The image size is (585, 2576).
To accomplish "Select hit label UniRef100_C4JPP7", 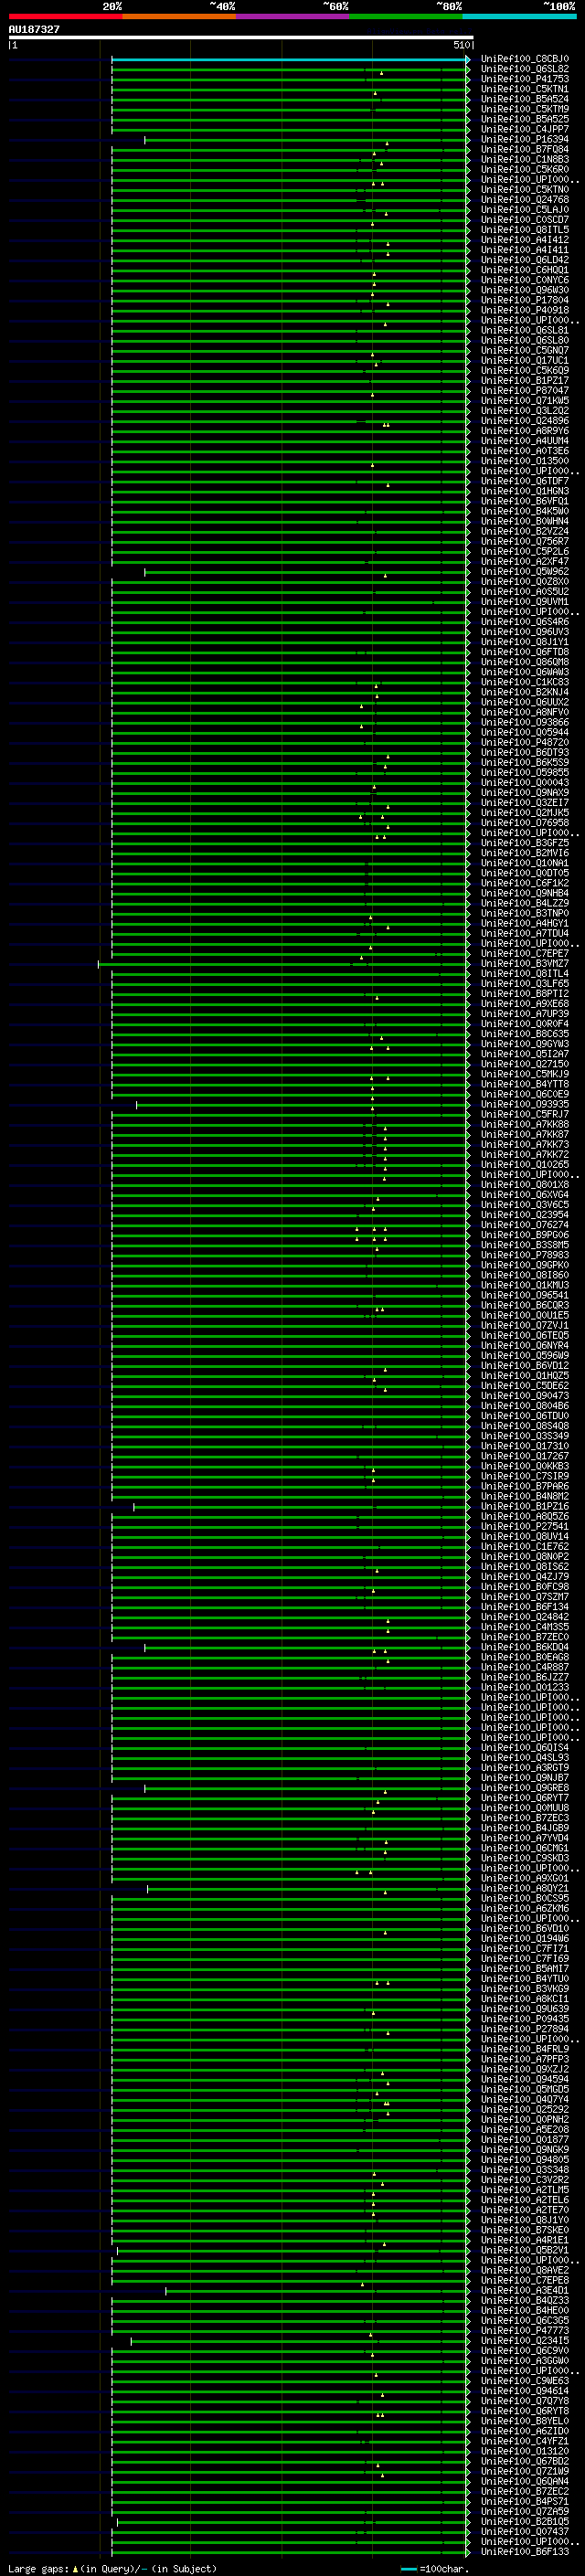I will (525, 129).
